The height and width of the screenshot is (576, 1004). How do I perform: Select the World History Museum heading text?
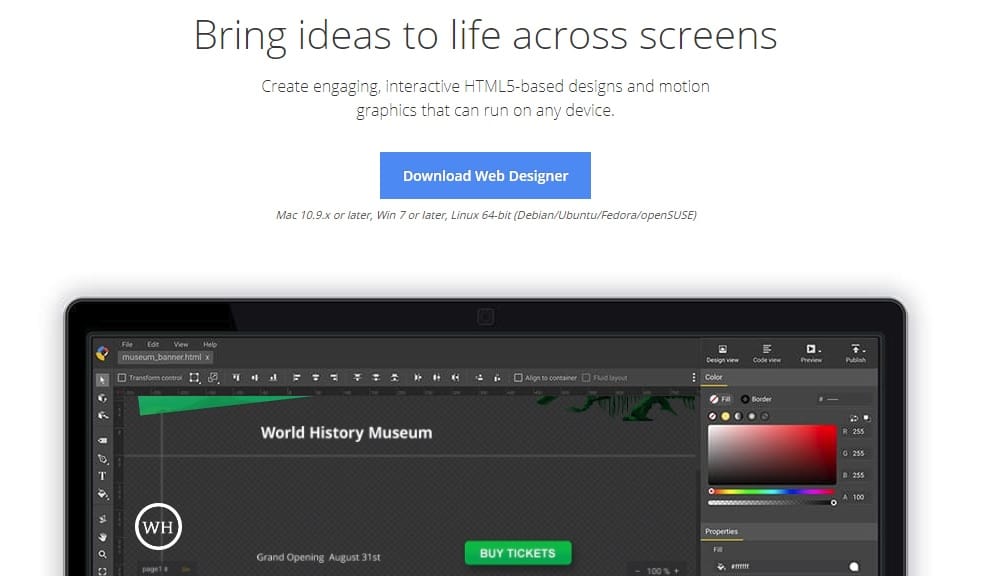346,433
